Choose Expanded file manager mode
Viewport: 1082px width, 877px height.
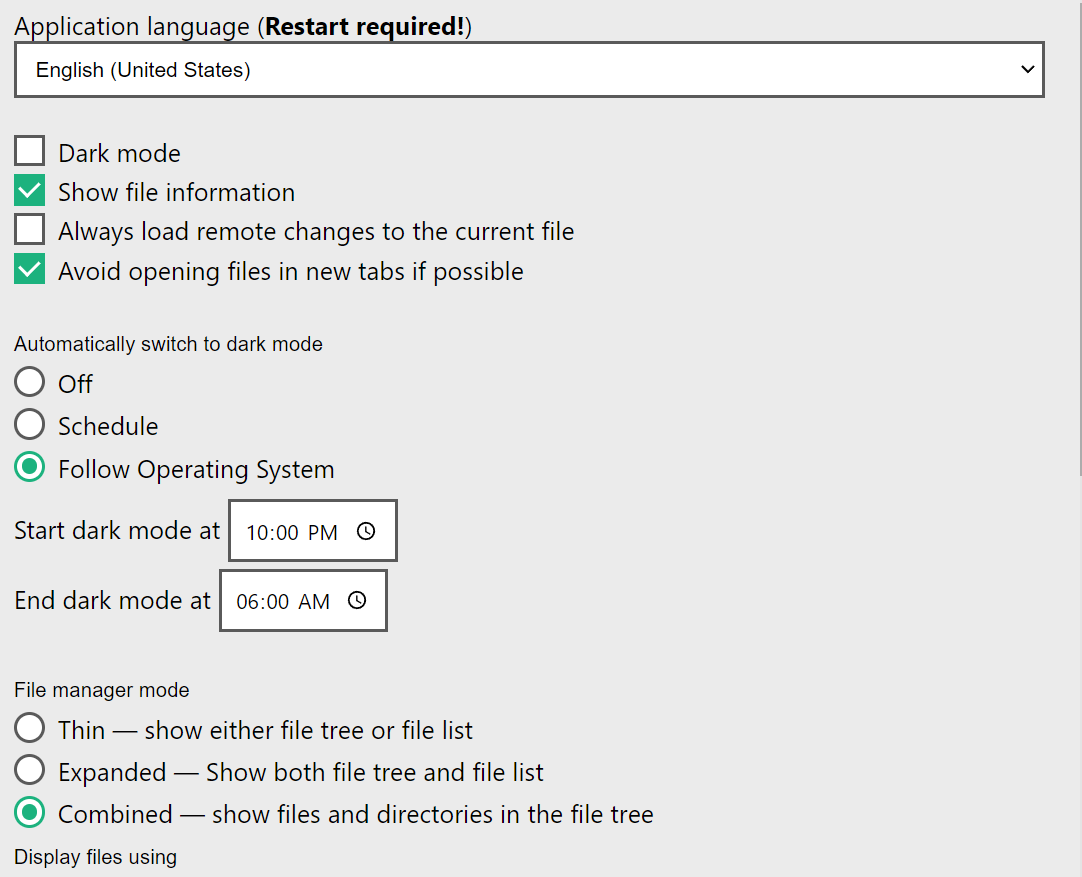(x=29, y=770)
